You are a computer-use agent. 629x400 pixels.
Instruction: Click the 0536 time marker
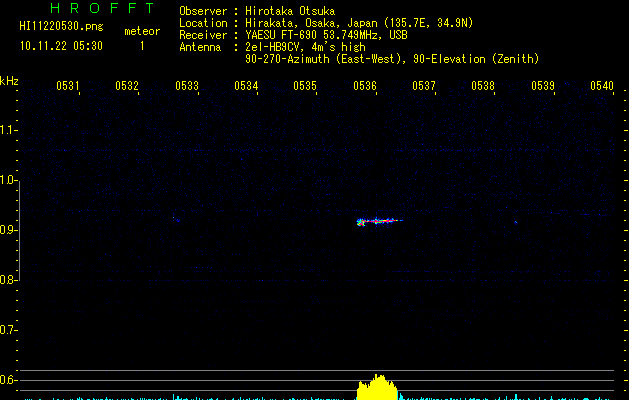coord(365,85)
